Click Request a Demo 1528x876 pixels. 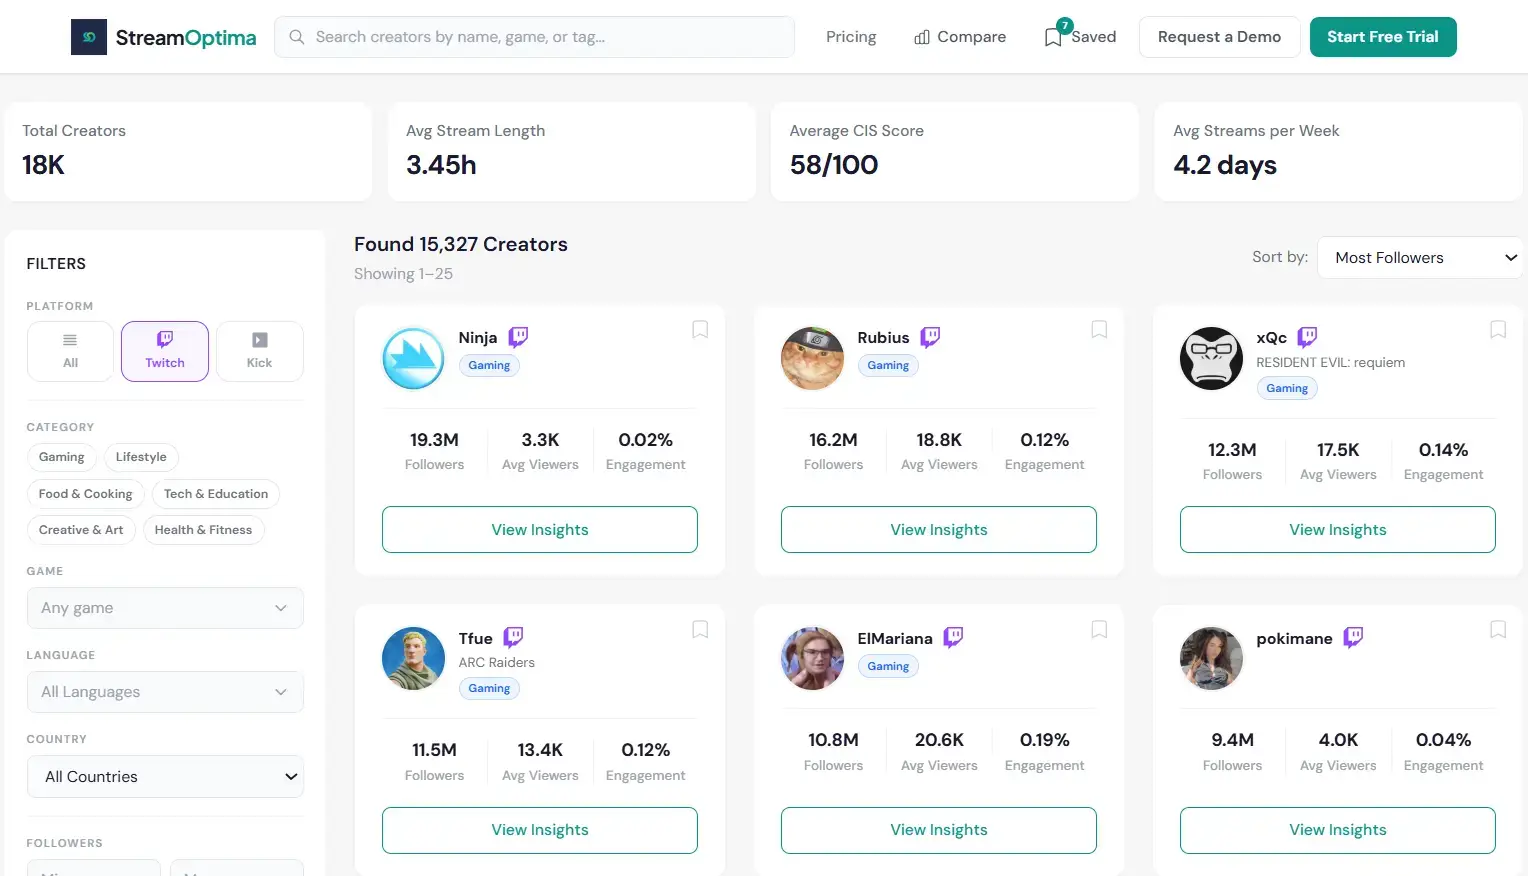tap(1219, 36)
